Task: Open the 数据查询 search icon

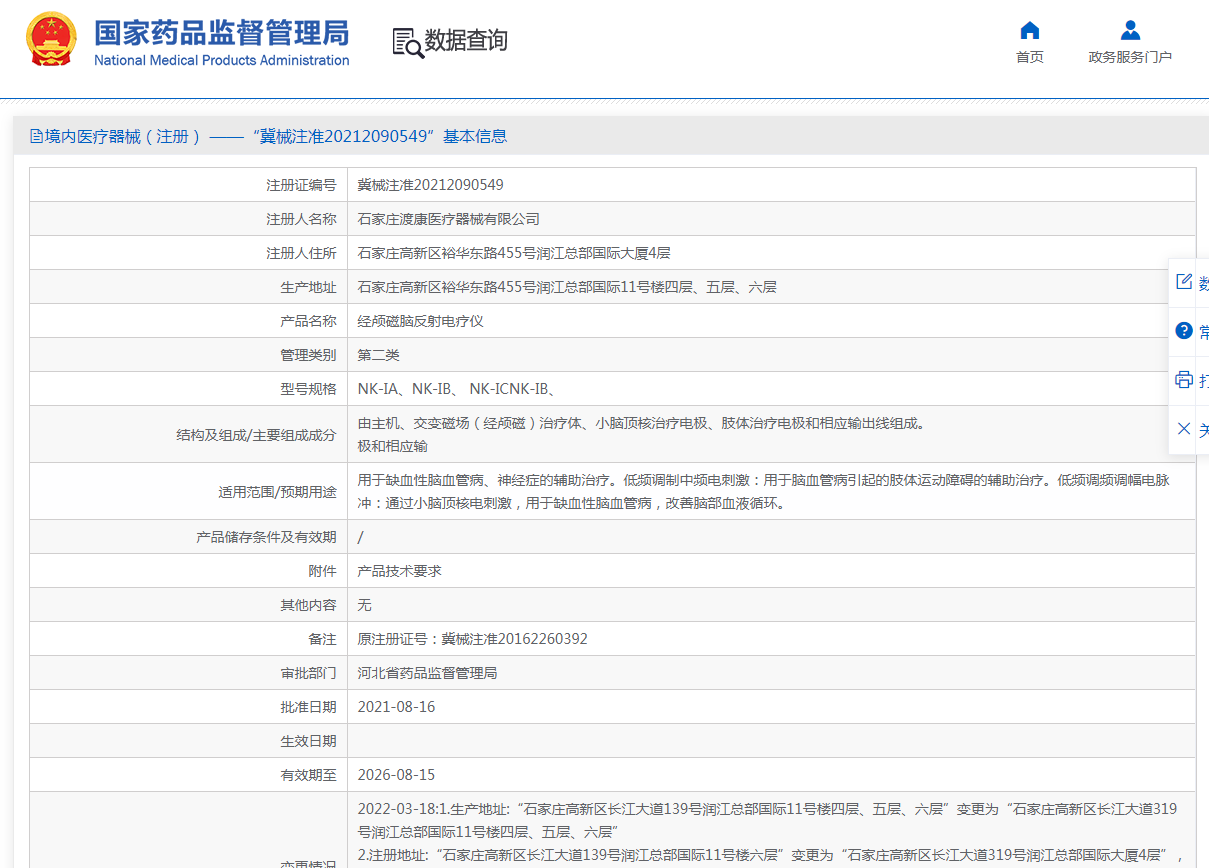Action: coord(407,42)
